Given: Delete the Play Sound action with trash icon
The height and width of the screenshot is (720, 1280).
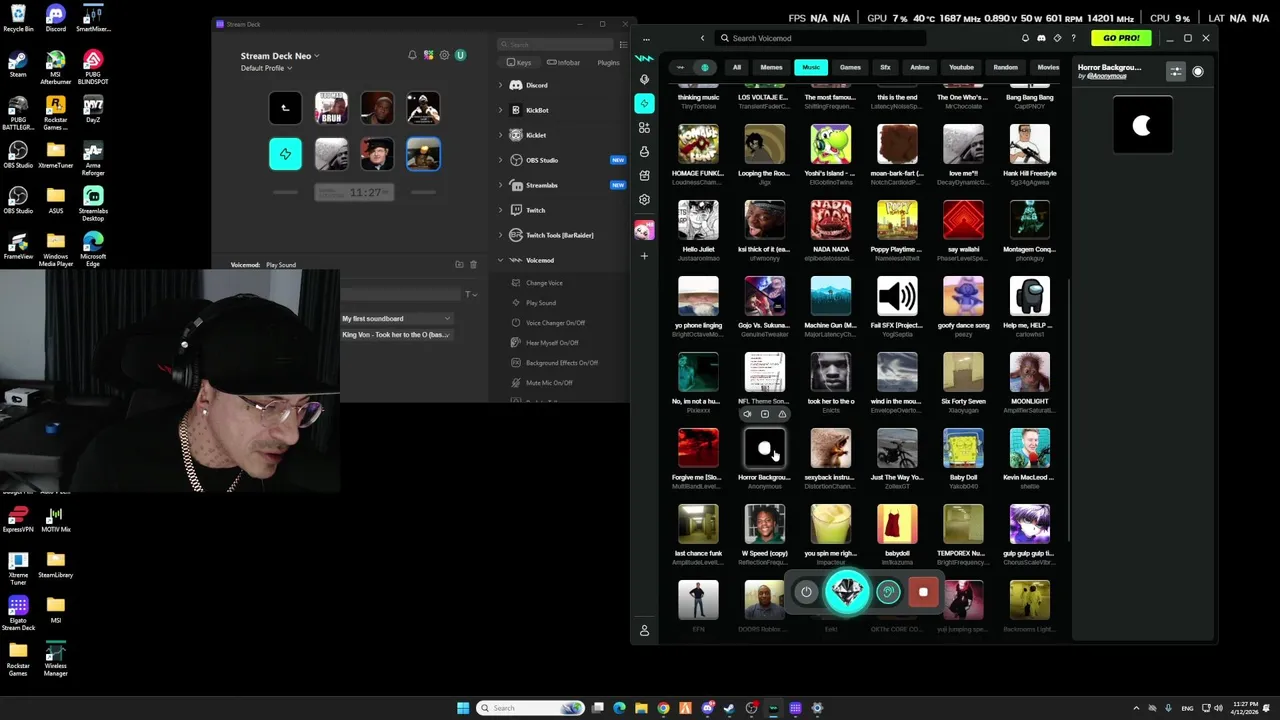Looking at the screenshot, I should tap(473, 264).
